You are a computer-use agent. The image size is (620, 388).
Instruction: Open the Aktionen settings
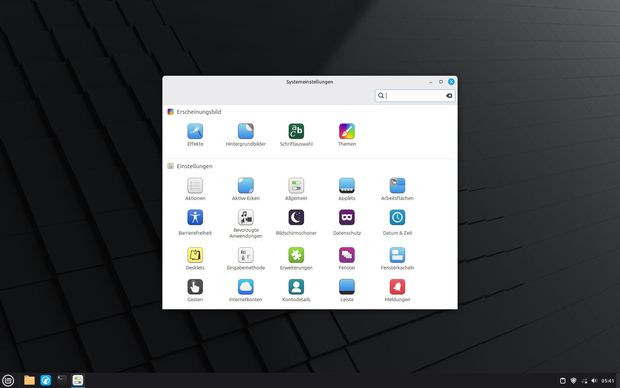195,189
